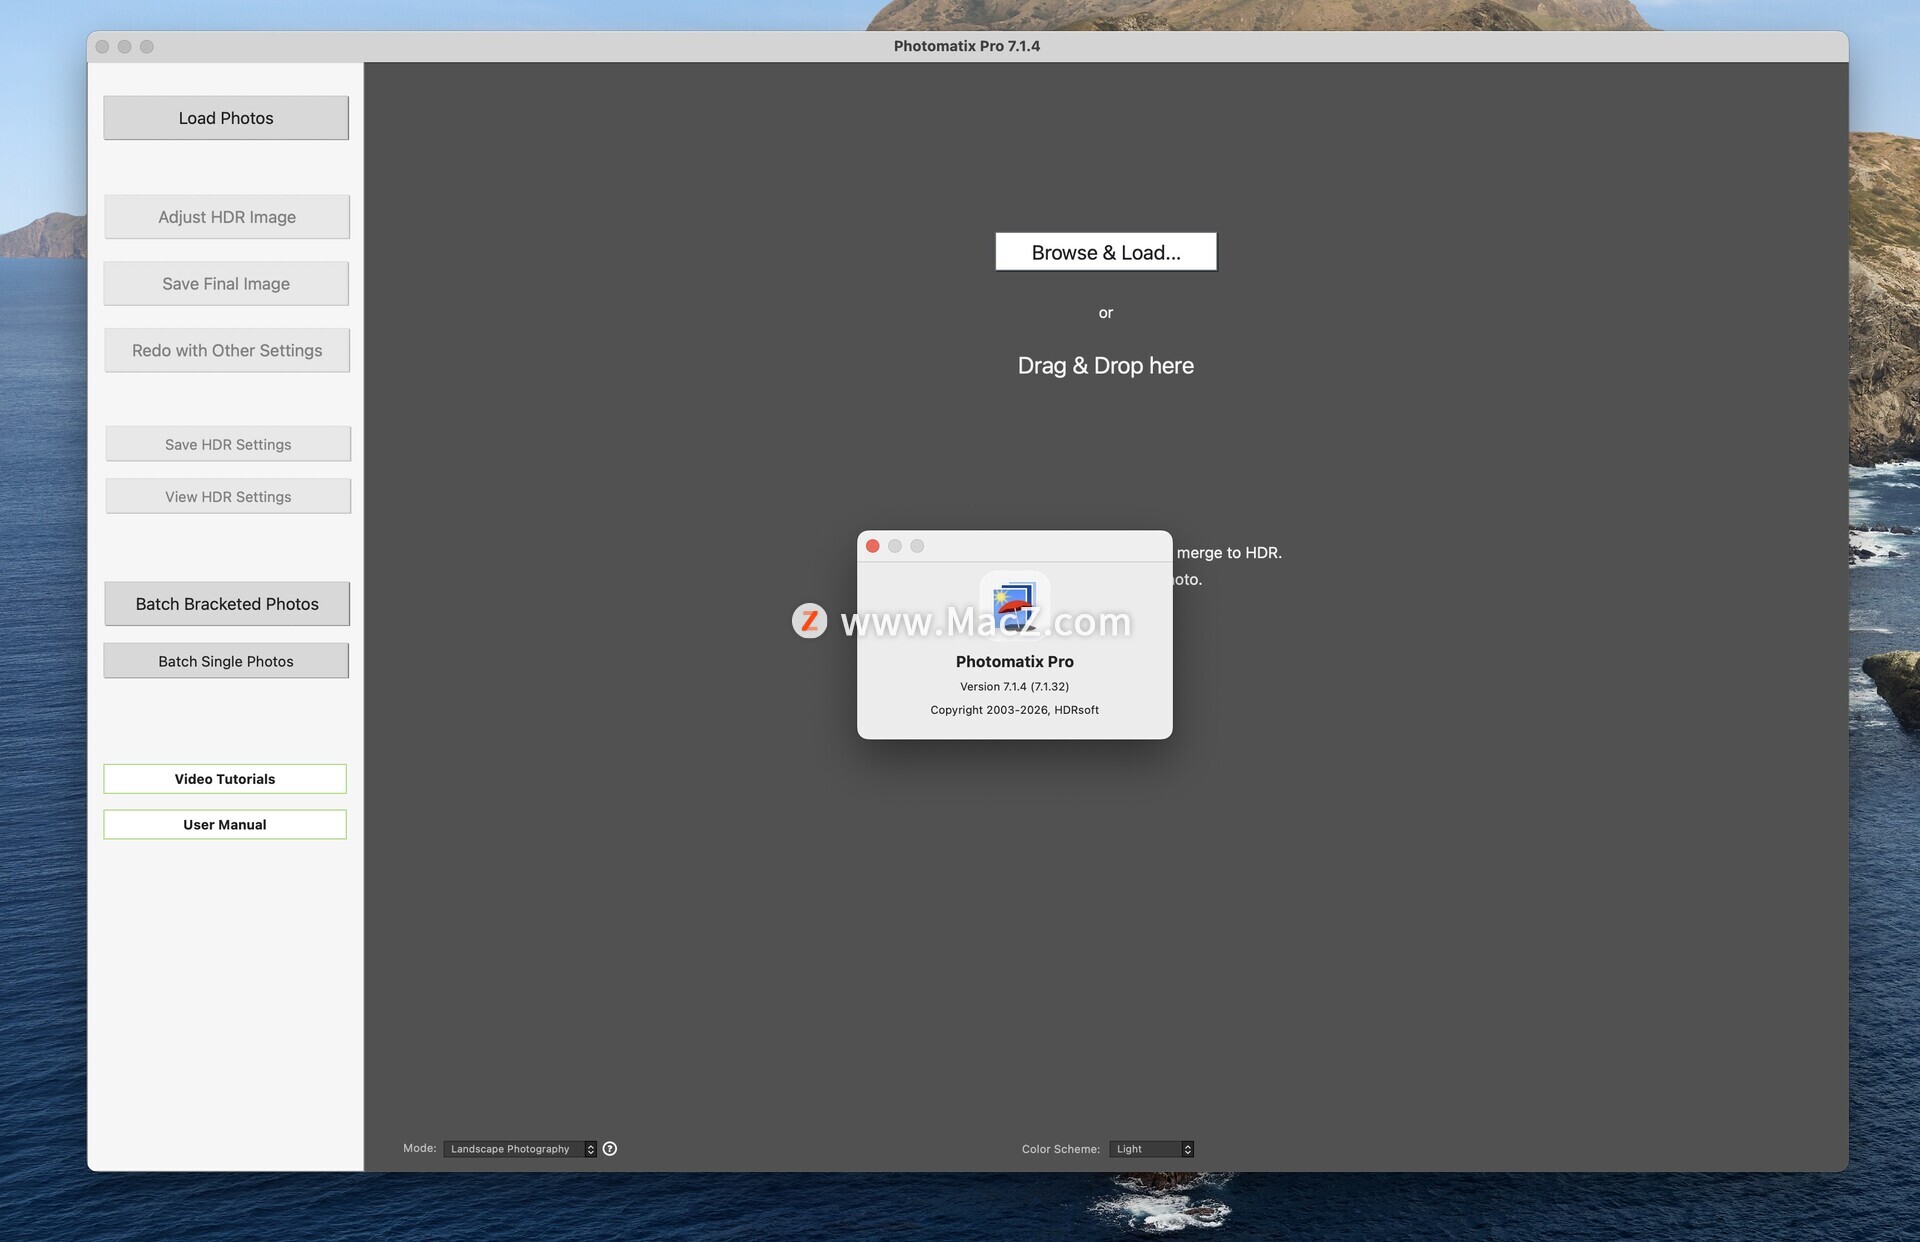Open the Landscape Photography mode dropdown

[x=519, y=1149]
